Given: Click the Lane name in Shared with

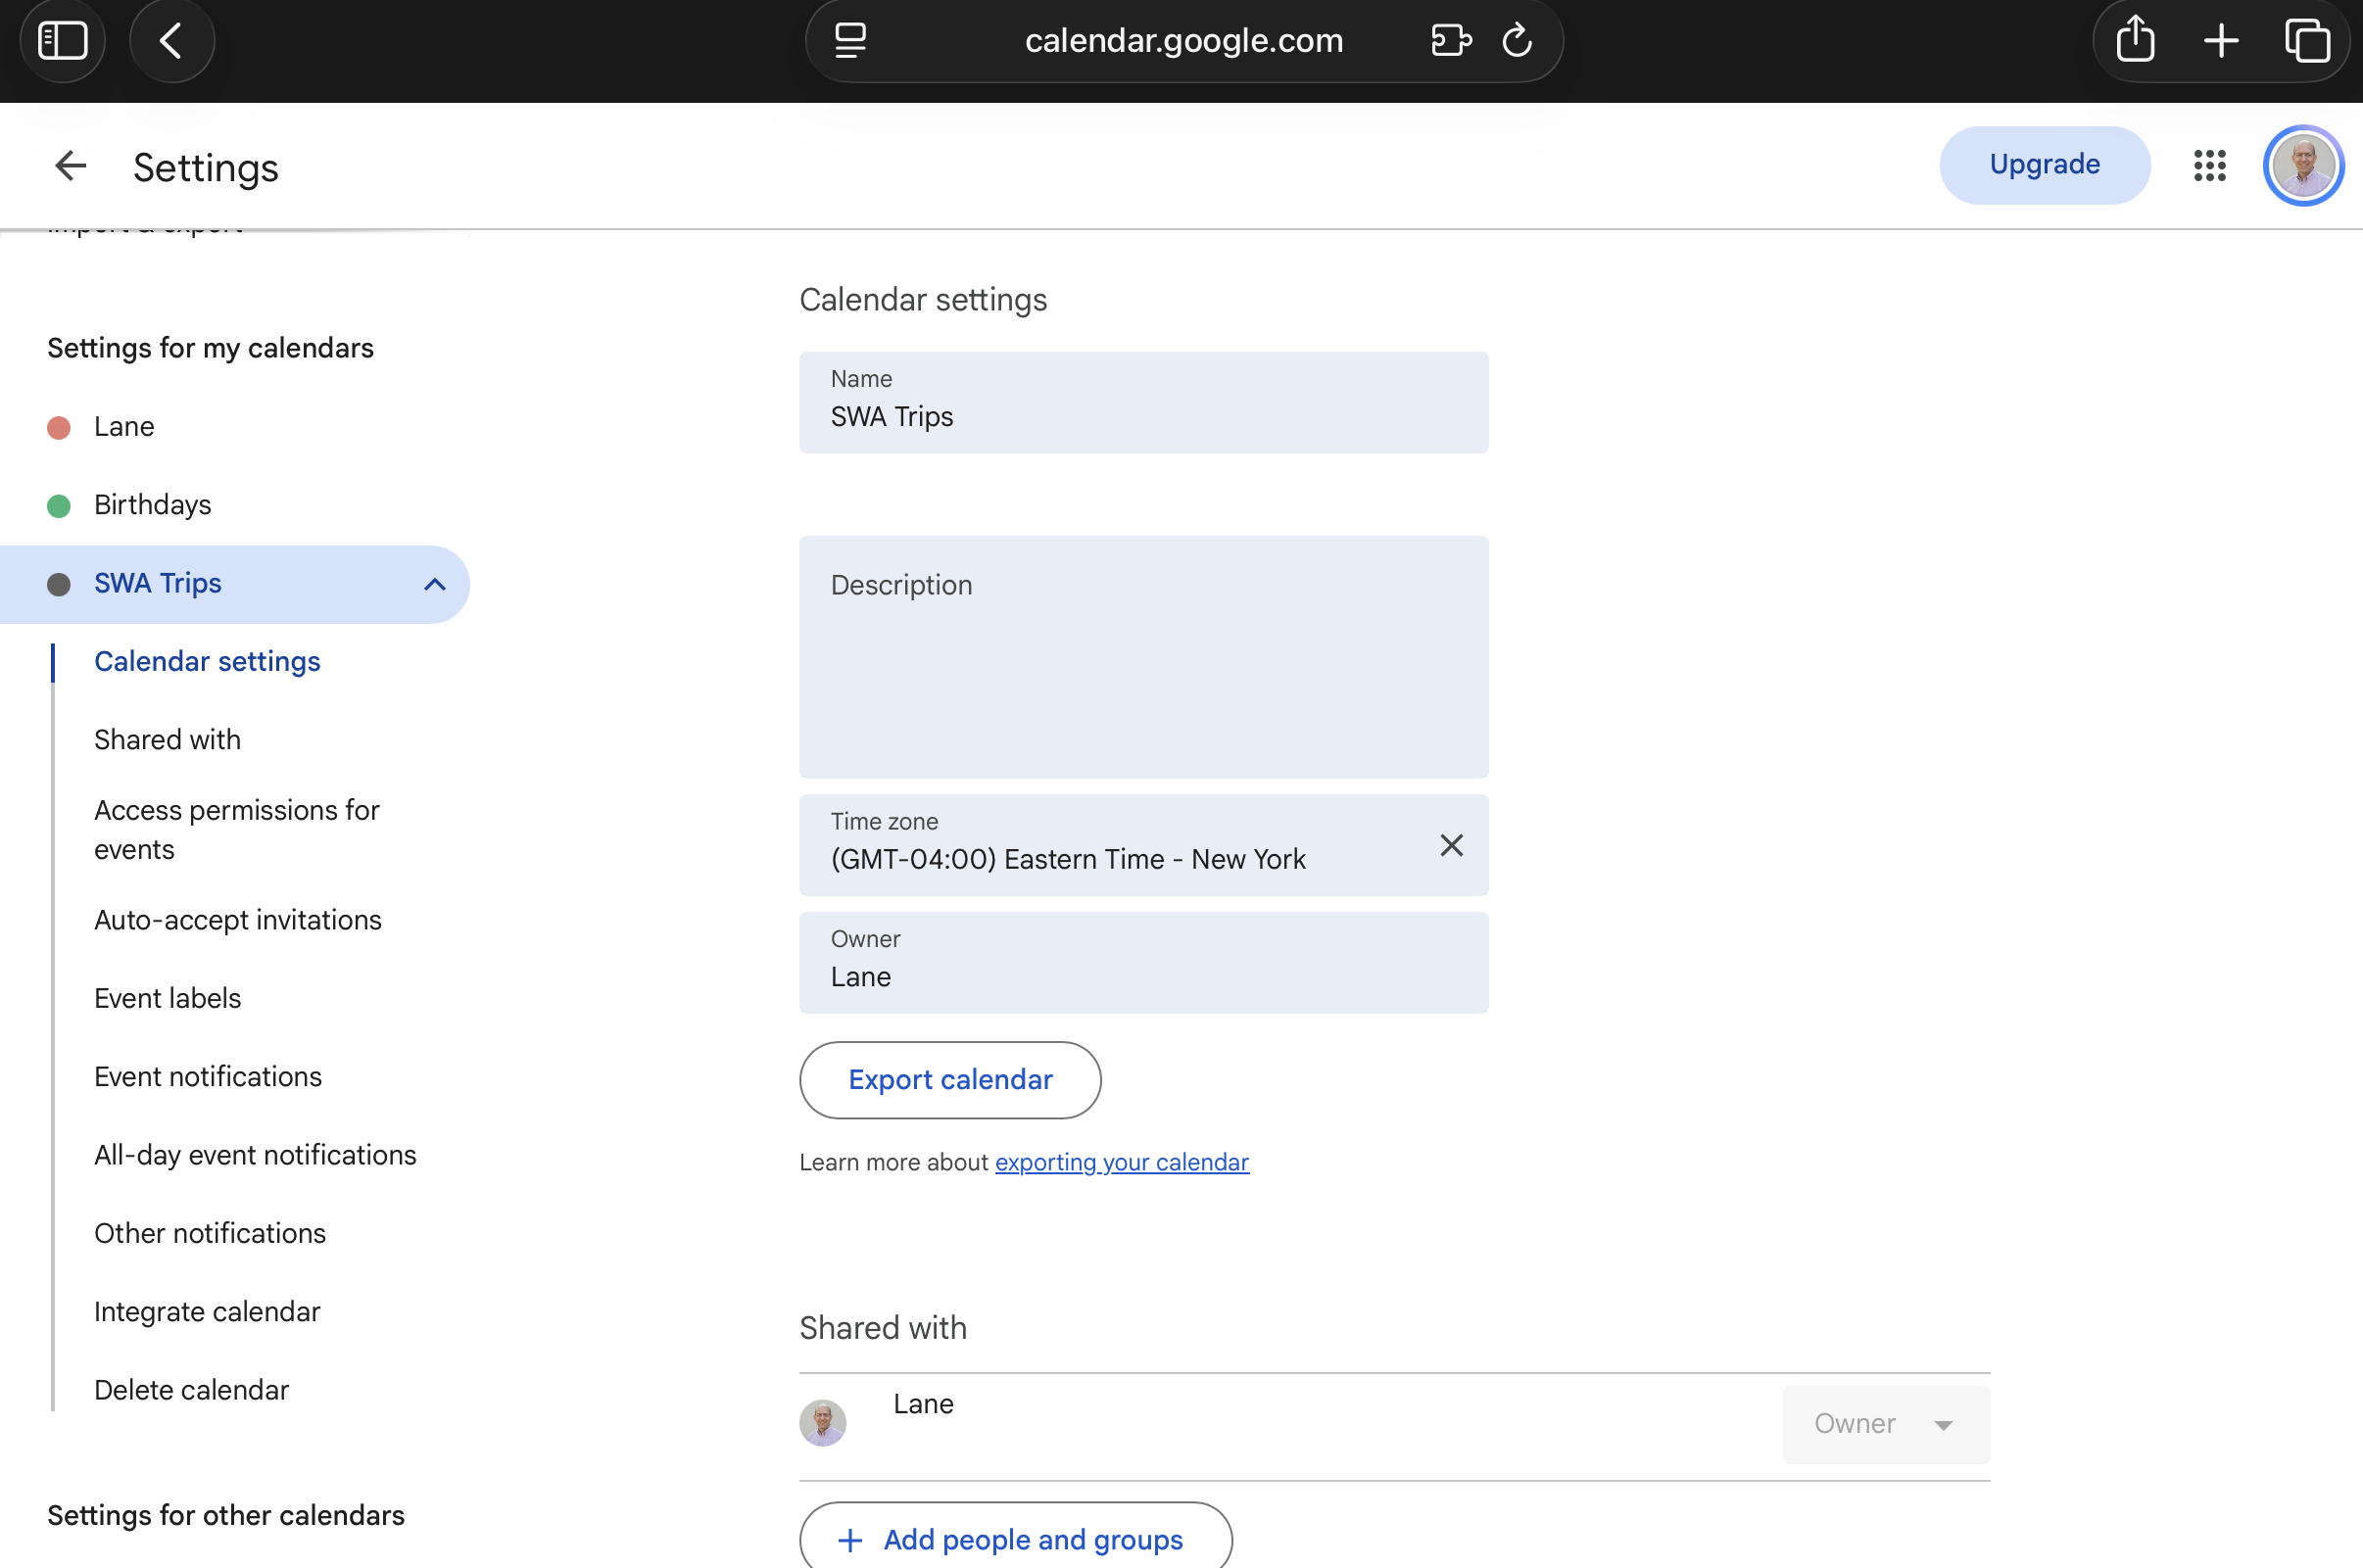Looking at the screenshot, I should [x=923, y=1404].
